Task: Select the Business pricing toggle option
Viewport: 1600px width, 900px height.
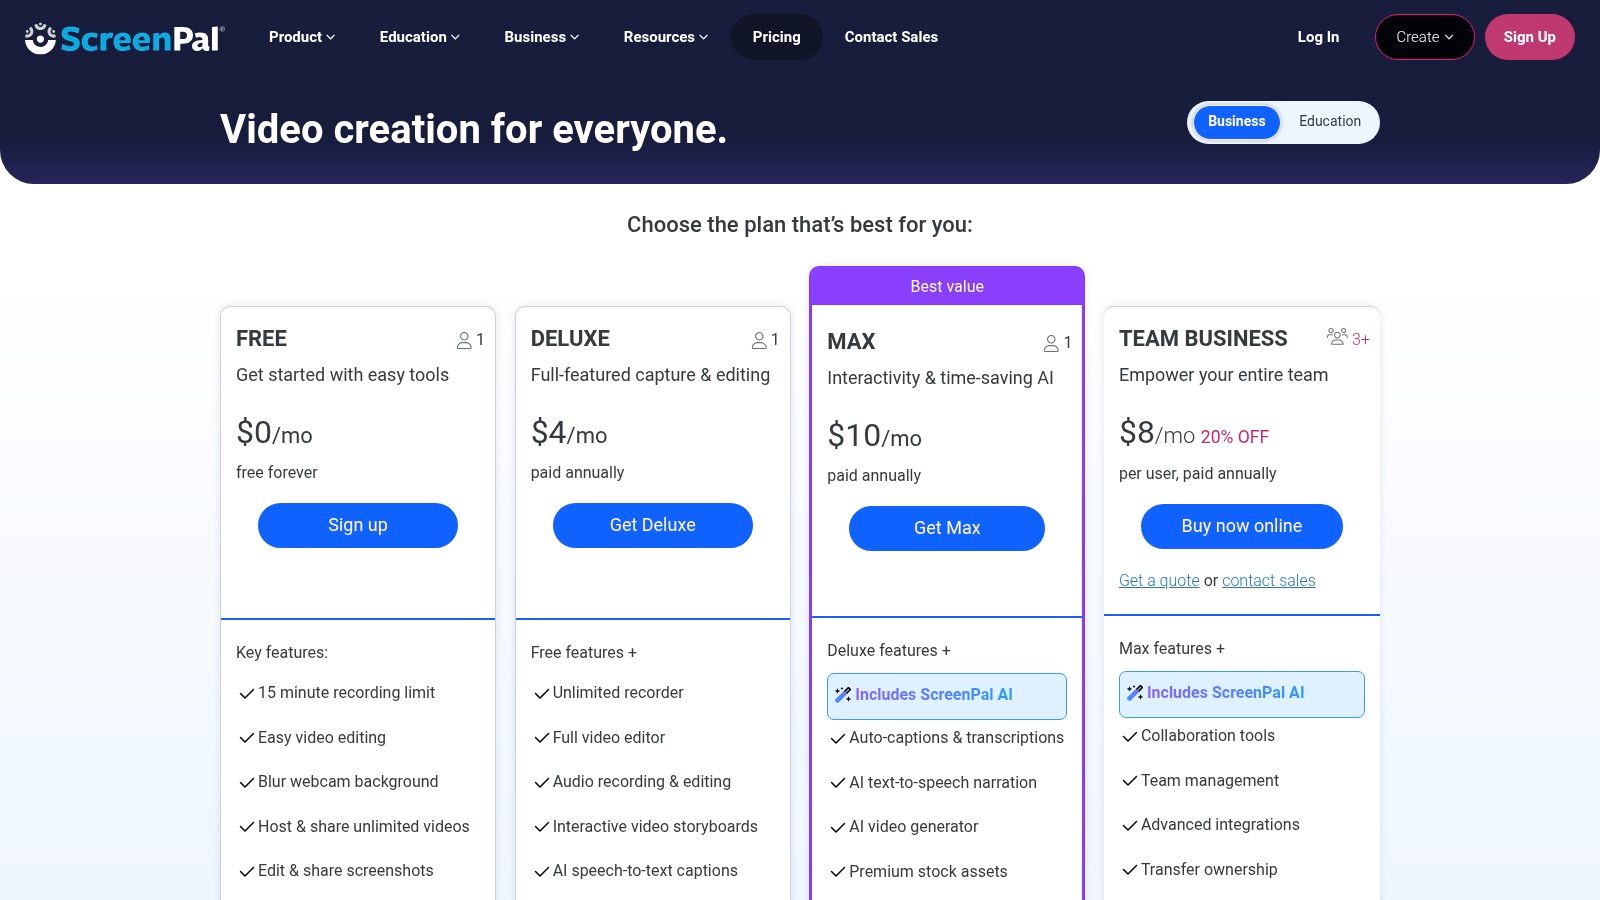Action: coord(1236,122)
